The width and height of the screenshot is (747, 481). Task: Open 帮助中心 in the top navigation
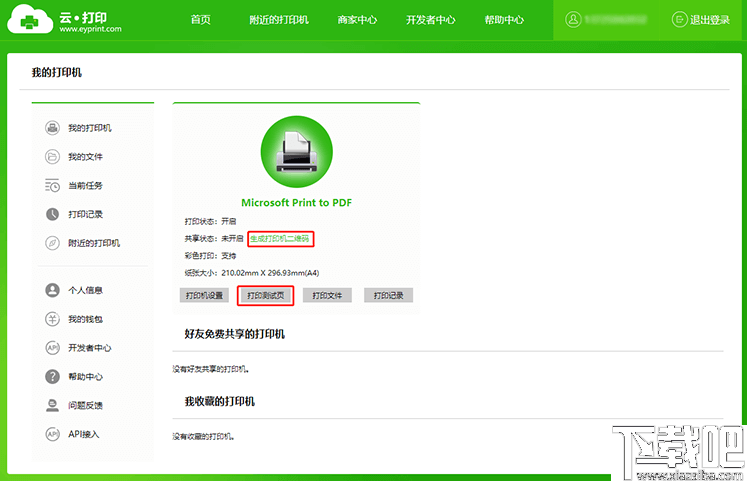tap(505, 20)
